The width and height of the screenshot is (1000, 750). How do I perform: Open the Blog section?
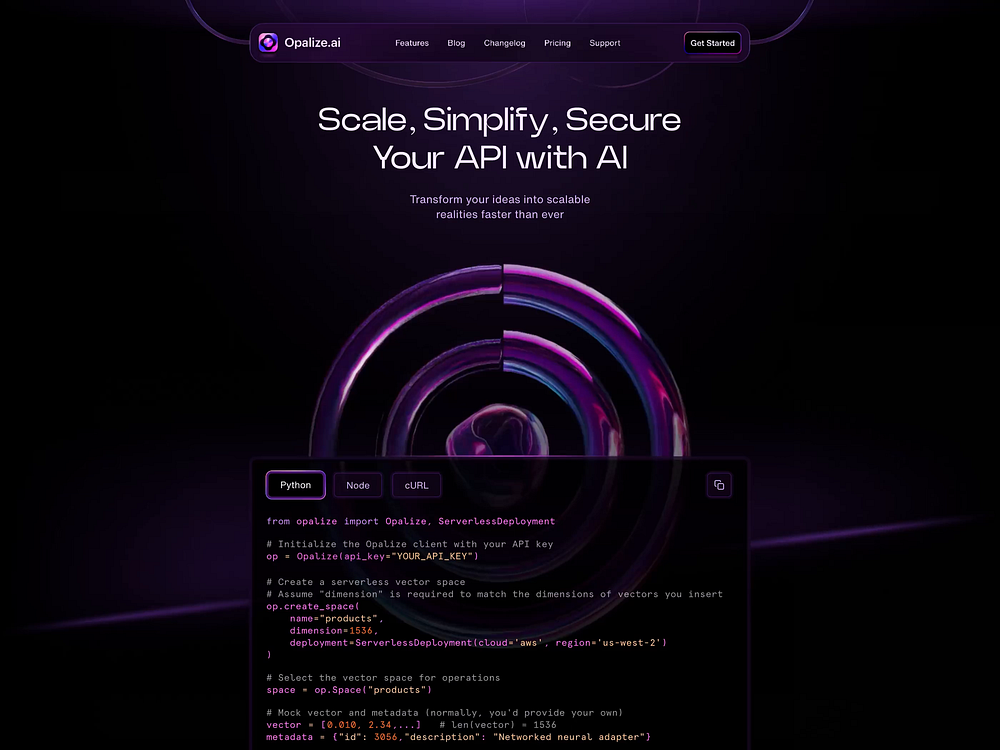[456, 43]
